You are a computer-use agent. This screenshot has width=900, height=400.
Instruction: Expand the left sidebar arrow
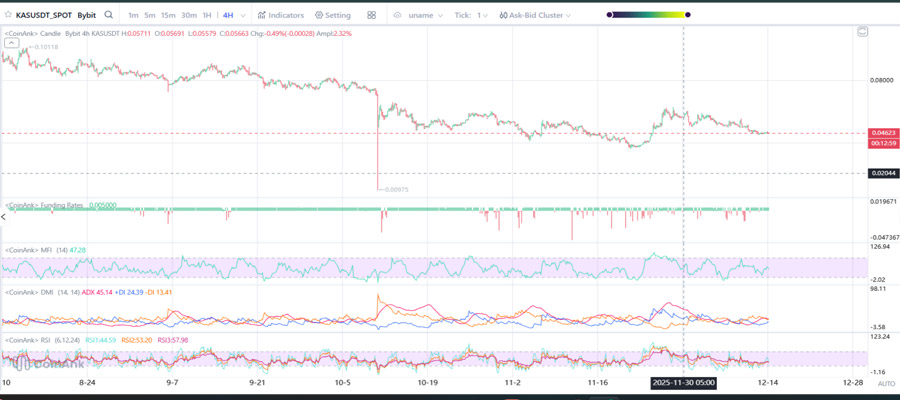[x=3, y=216]
